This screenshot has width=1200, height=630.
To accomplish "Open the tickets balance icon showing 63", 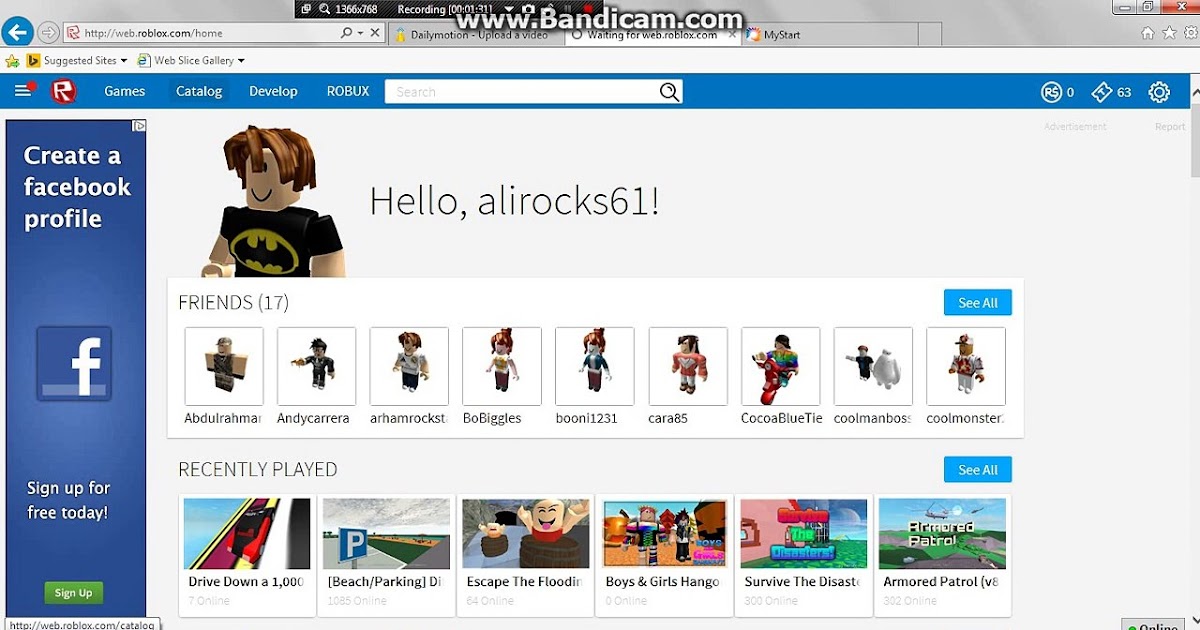I will [x=1101, y=92].
